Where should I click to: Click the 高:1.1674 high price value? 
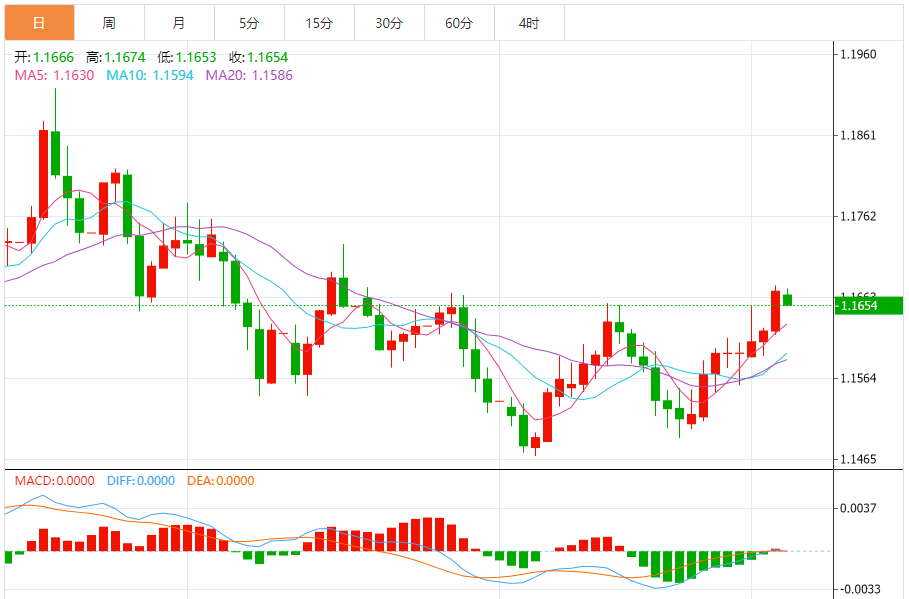pos(115,57)
